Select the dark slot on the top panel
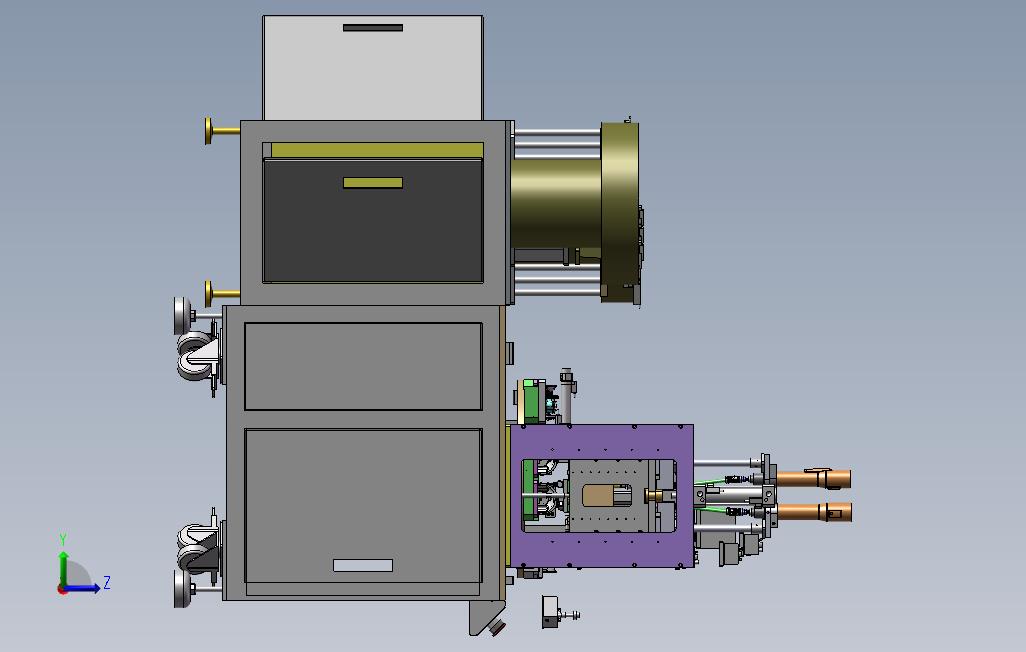Viewport: 1026px width, 652px height. (372, 27)
